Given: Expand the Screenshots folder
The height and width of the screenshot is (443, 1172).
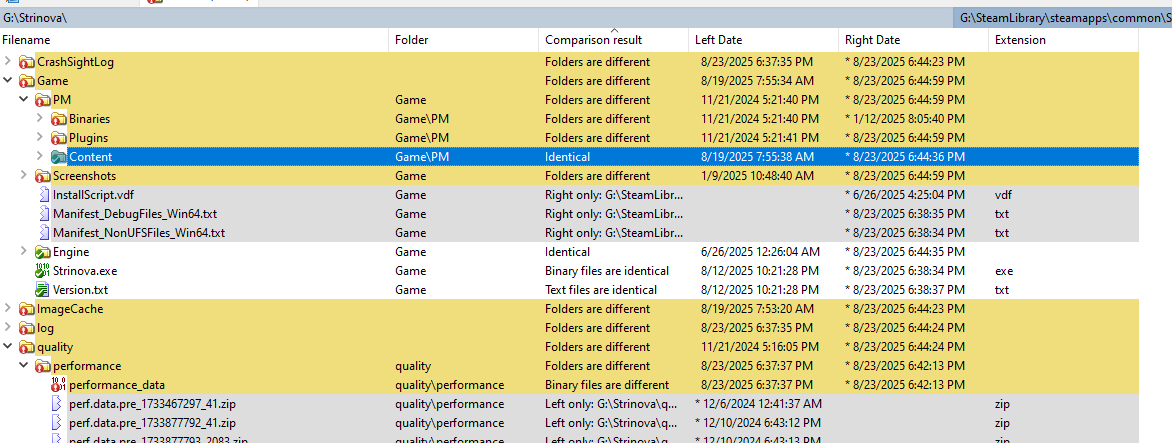Looking at the screenshot, I should click(x=24, y=176).
